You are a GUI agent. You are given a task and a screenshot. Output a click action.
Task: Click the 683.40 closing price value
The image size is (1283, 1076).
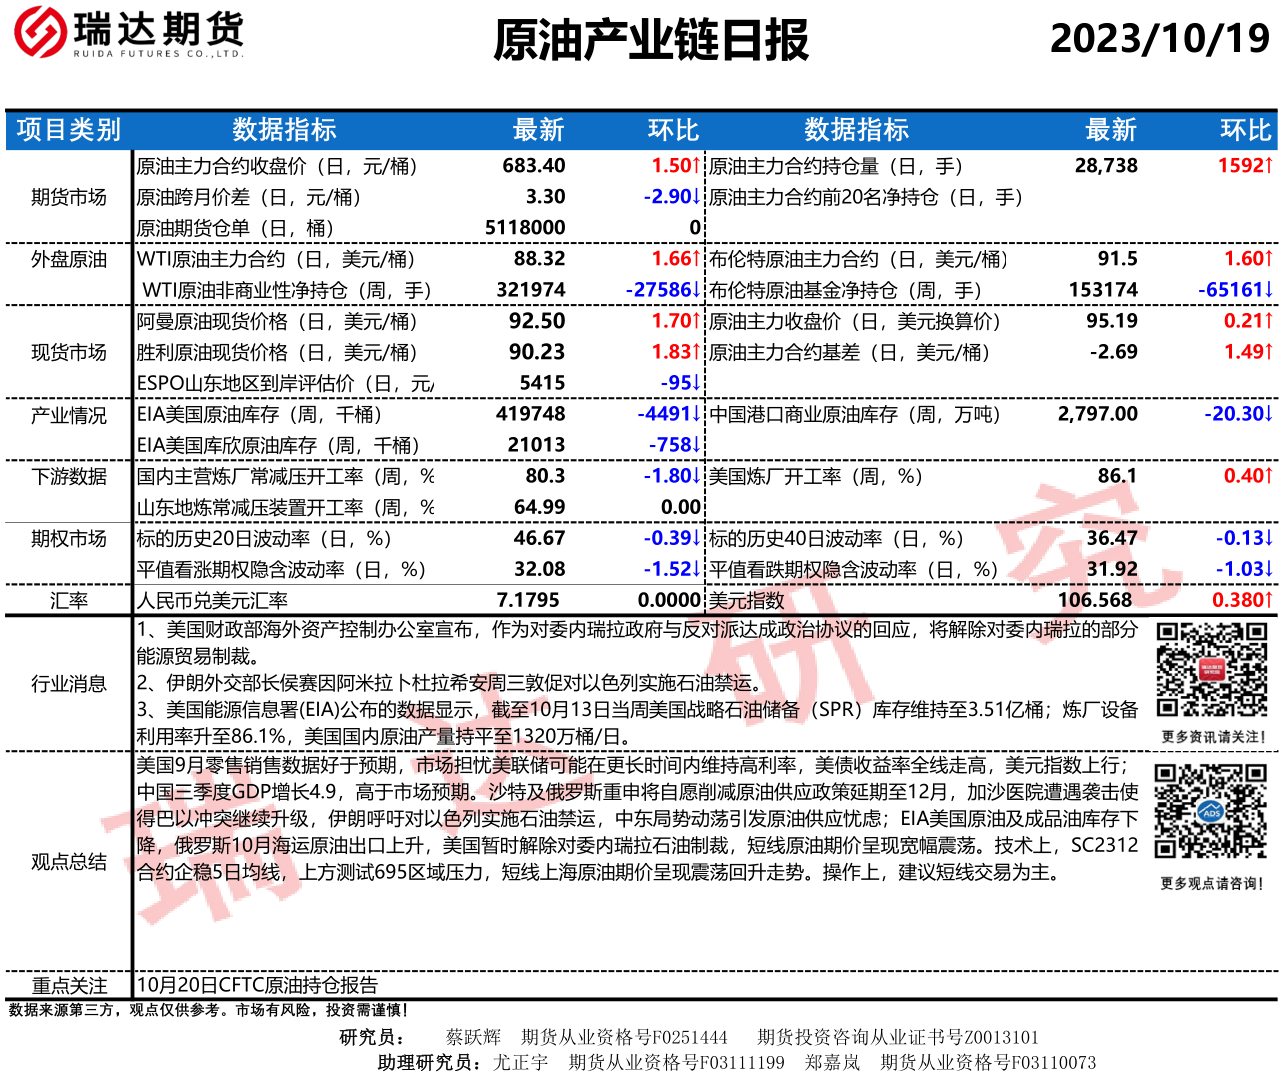(534, 166)
